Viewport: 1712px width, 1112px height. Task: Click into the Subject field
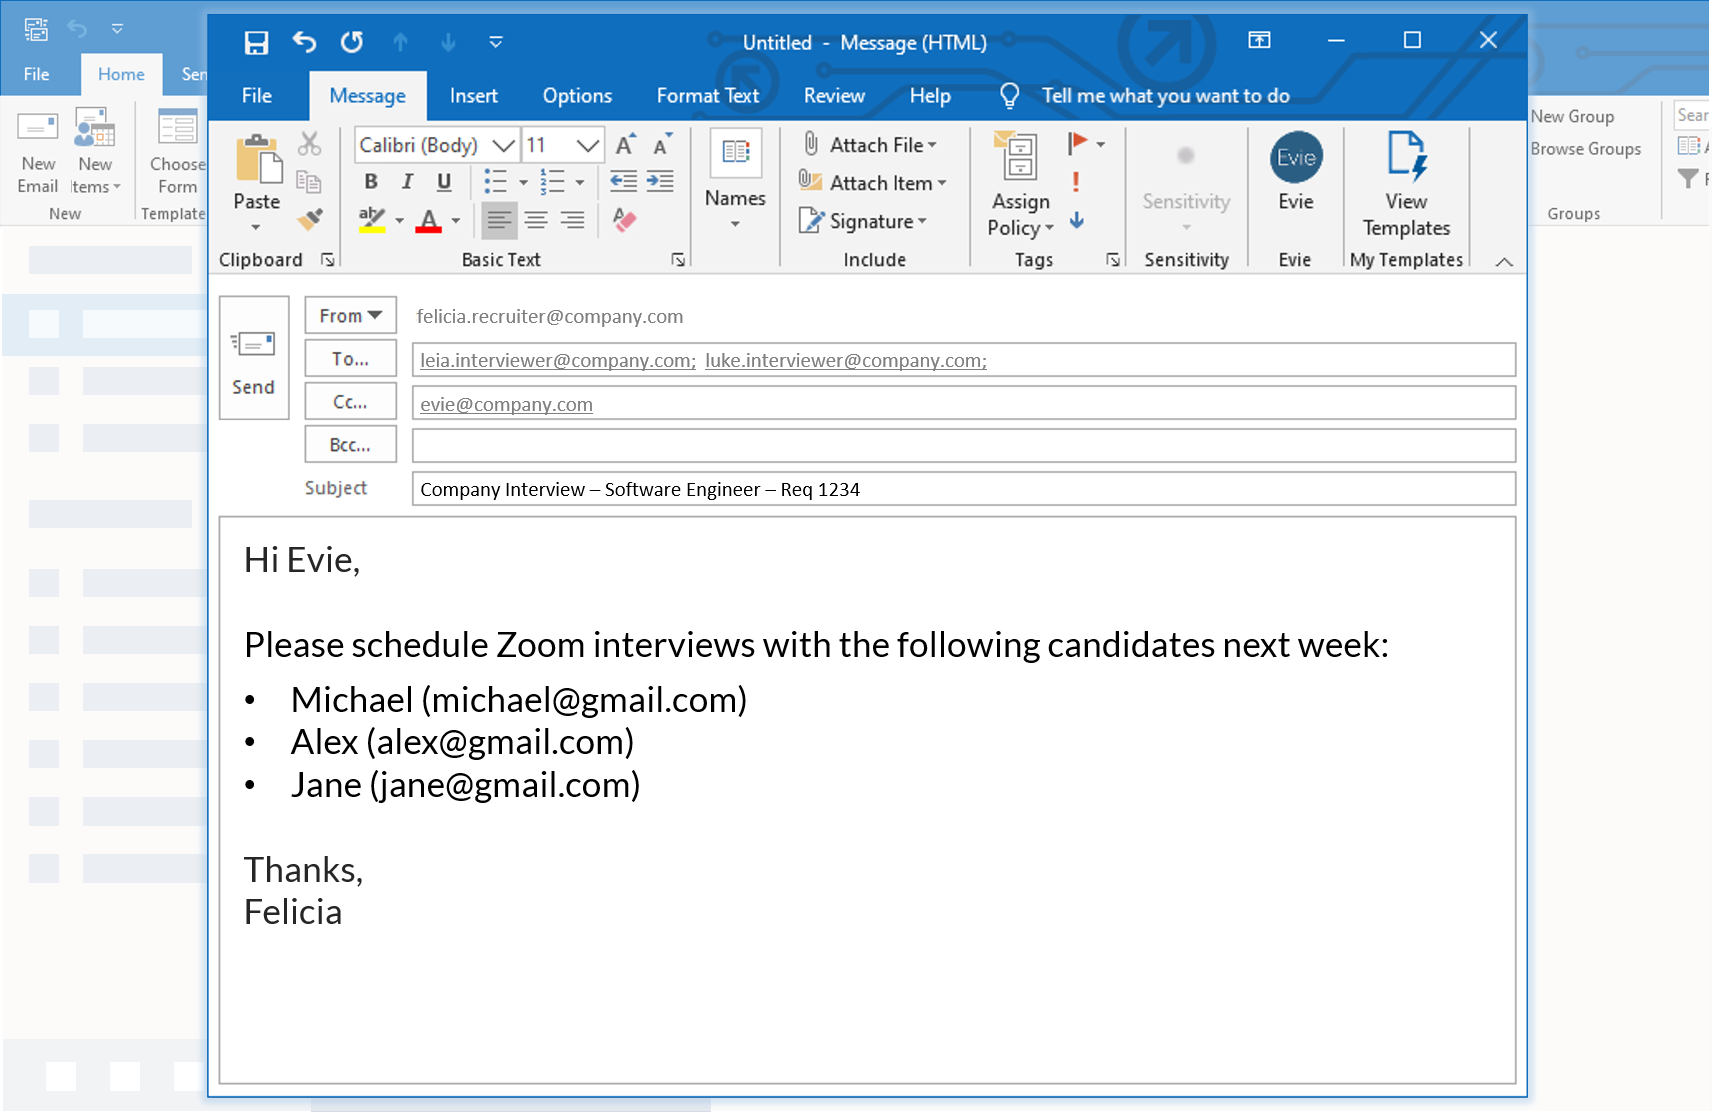(x=962, y=489)
